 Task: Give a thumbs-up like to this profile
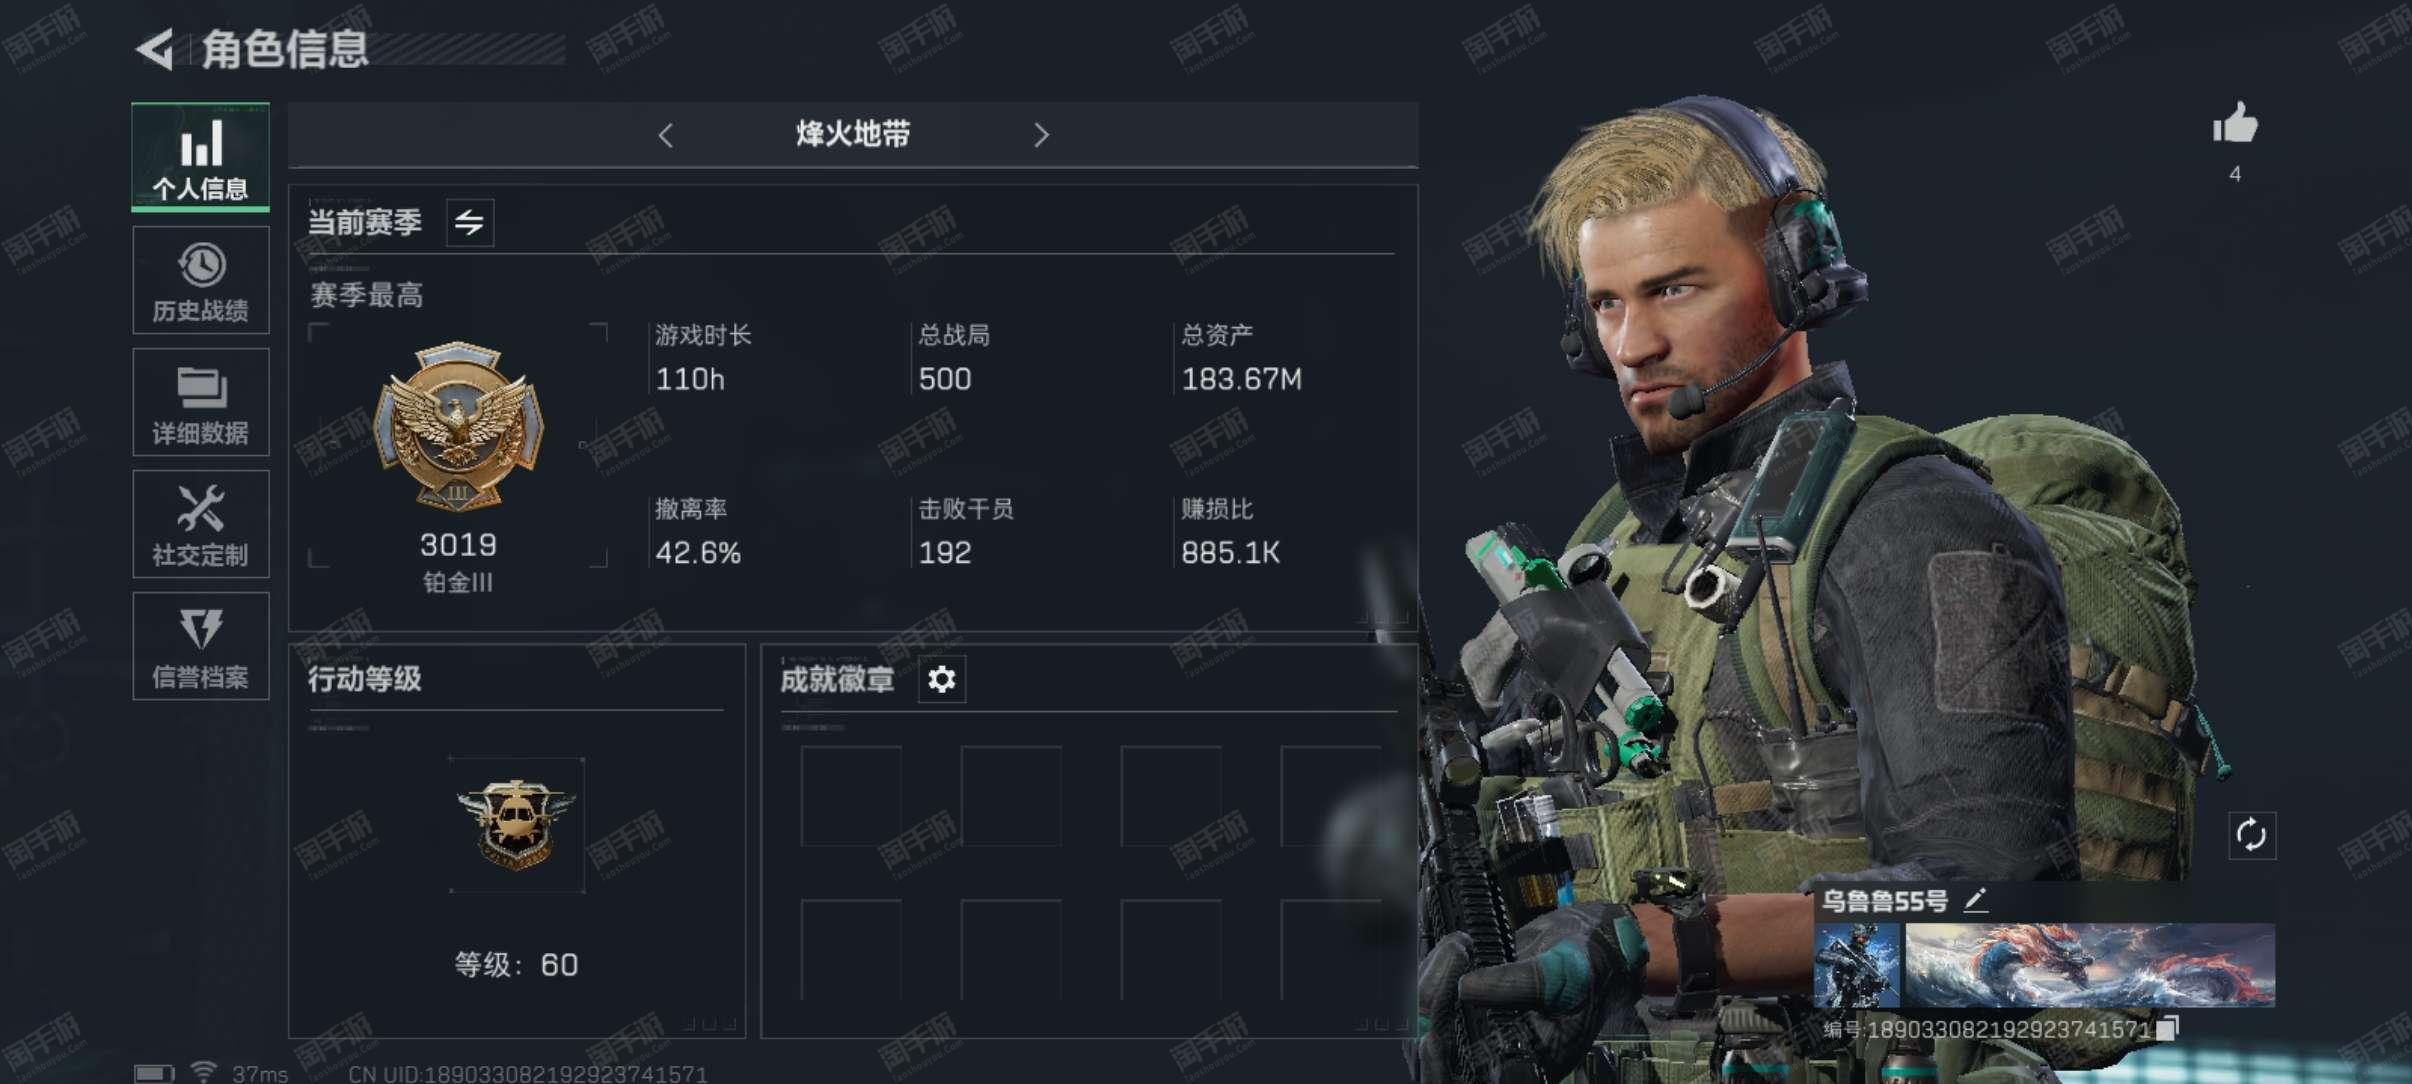[x=2235, y=126]
